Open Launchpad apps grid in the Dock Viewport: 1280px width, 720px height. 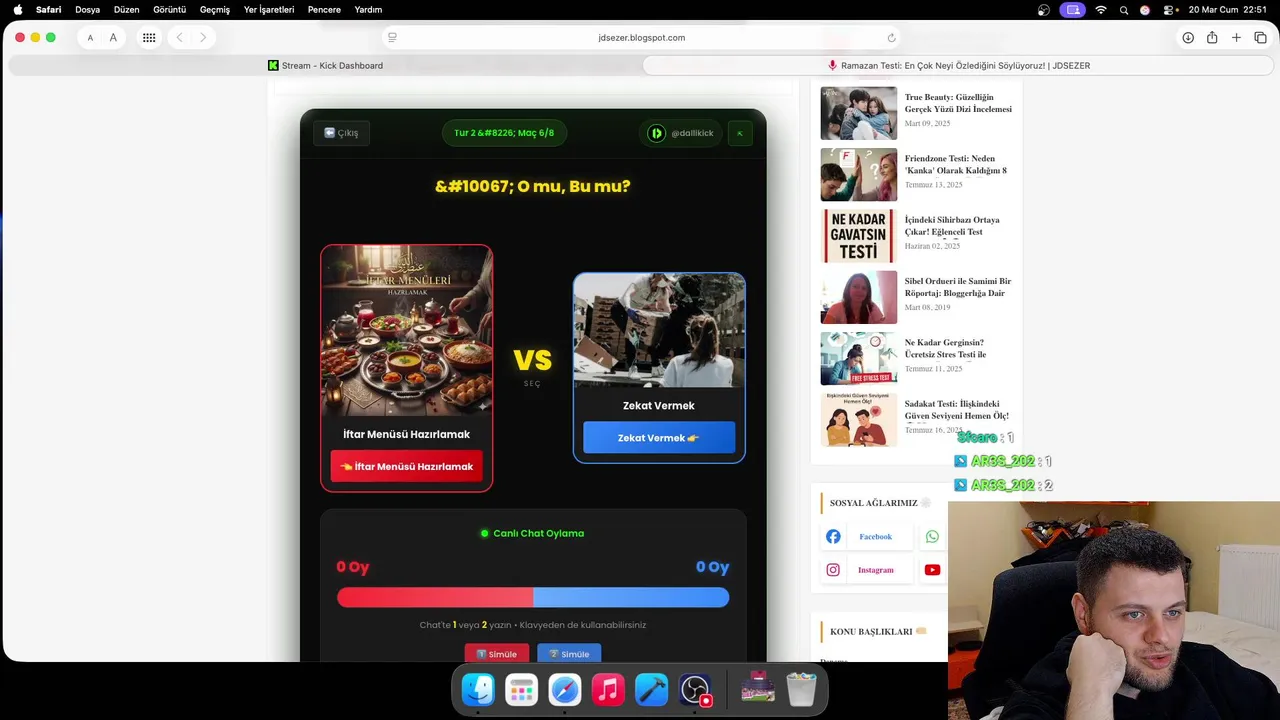(521, 690)
